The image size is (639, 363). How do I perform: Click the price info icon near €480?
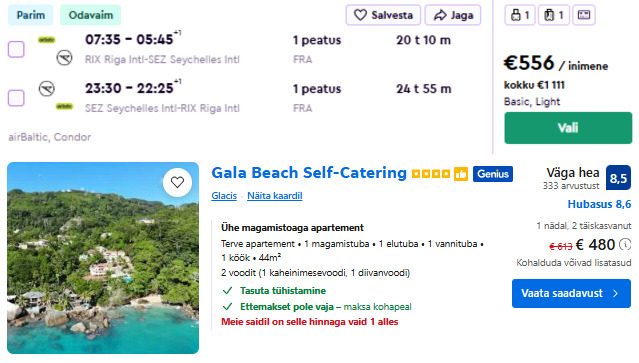pos(625,244)
